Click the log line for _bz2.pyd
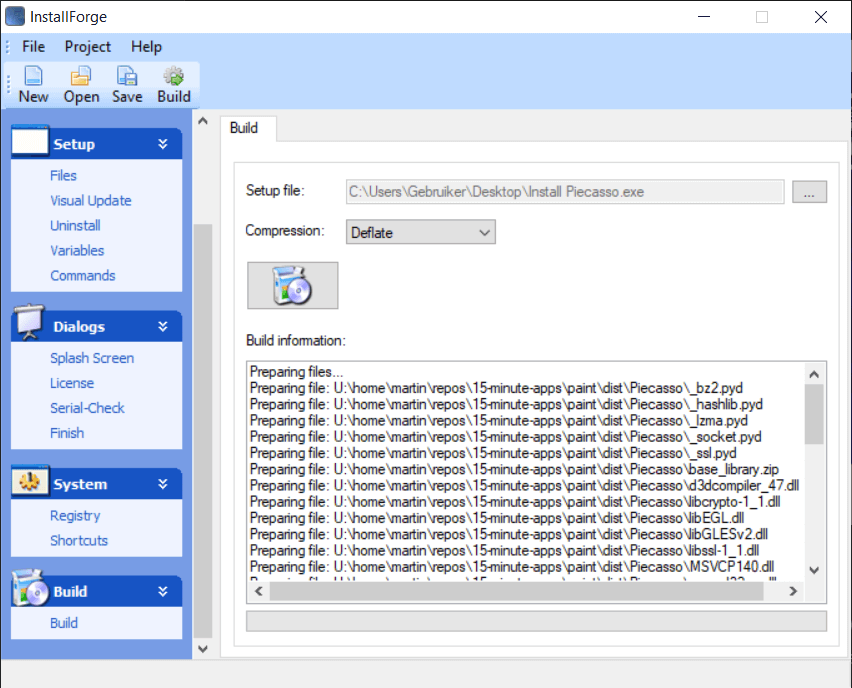 tap(496, 388)
